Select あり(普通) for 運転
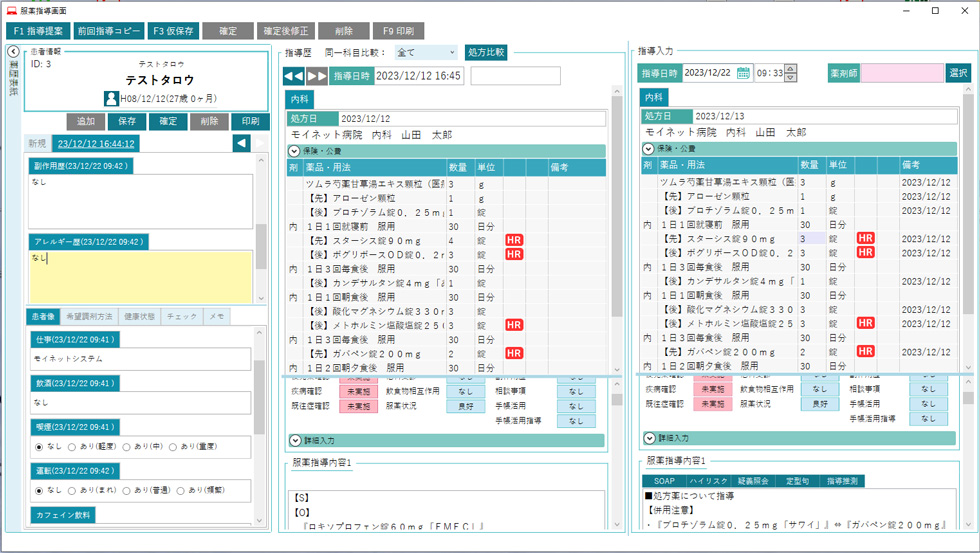980x553 pixels. [x=139, y=490]
